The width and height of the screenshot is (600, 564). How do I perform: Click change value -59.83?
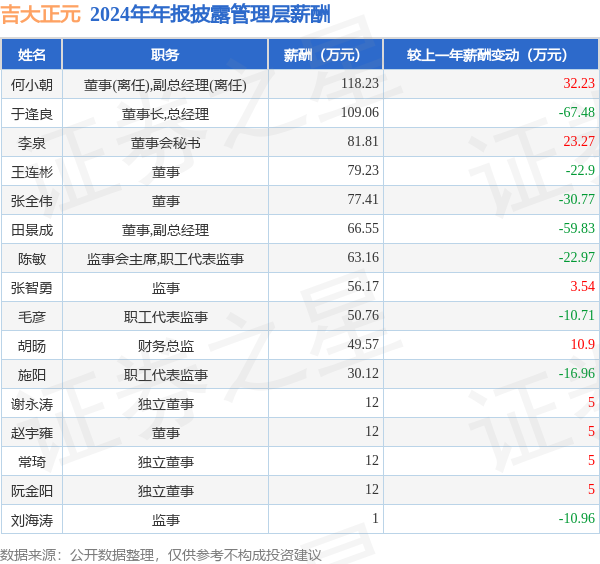coord(576,228)
